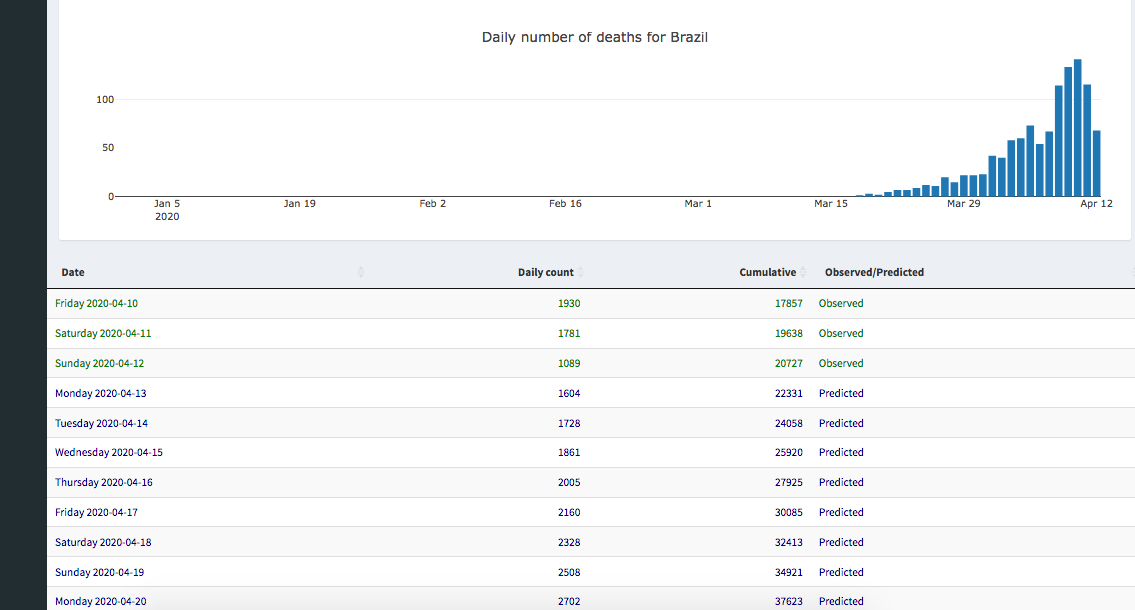Click the Mar 29 x-axis label
This screenshot has height=610, width=1135.
pyautogui.click(x=963, y=203)
